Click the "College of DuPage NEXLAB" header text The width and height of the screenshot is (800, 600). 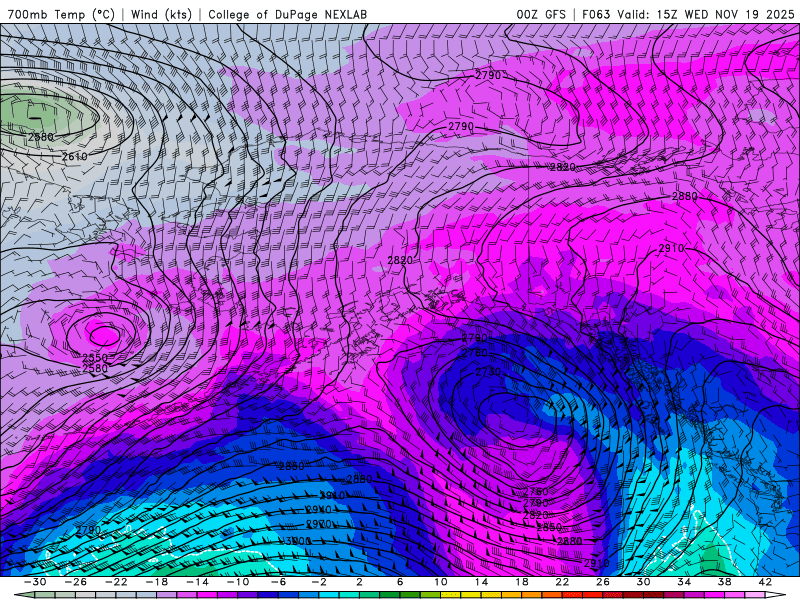[x=288, y=14]
